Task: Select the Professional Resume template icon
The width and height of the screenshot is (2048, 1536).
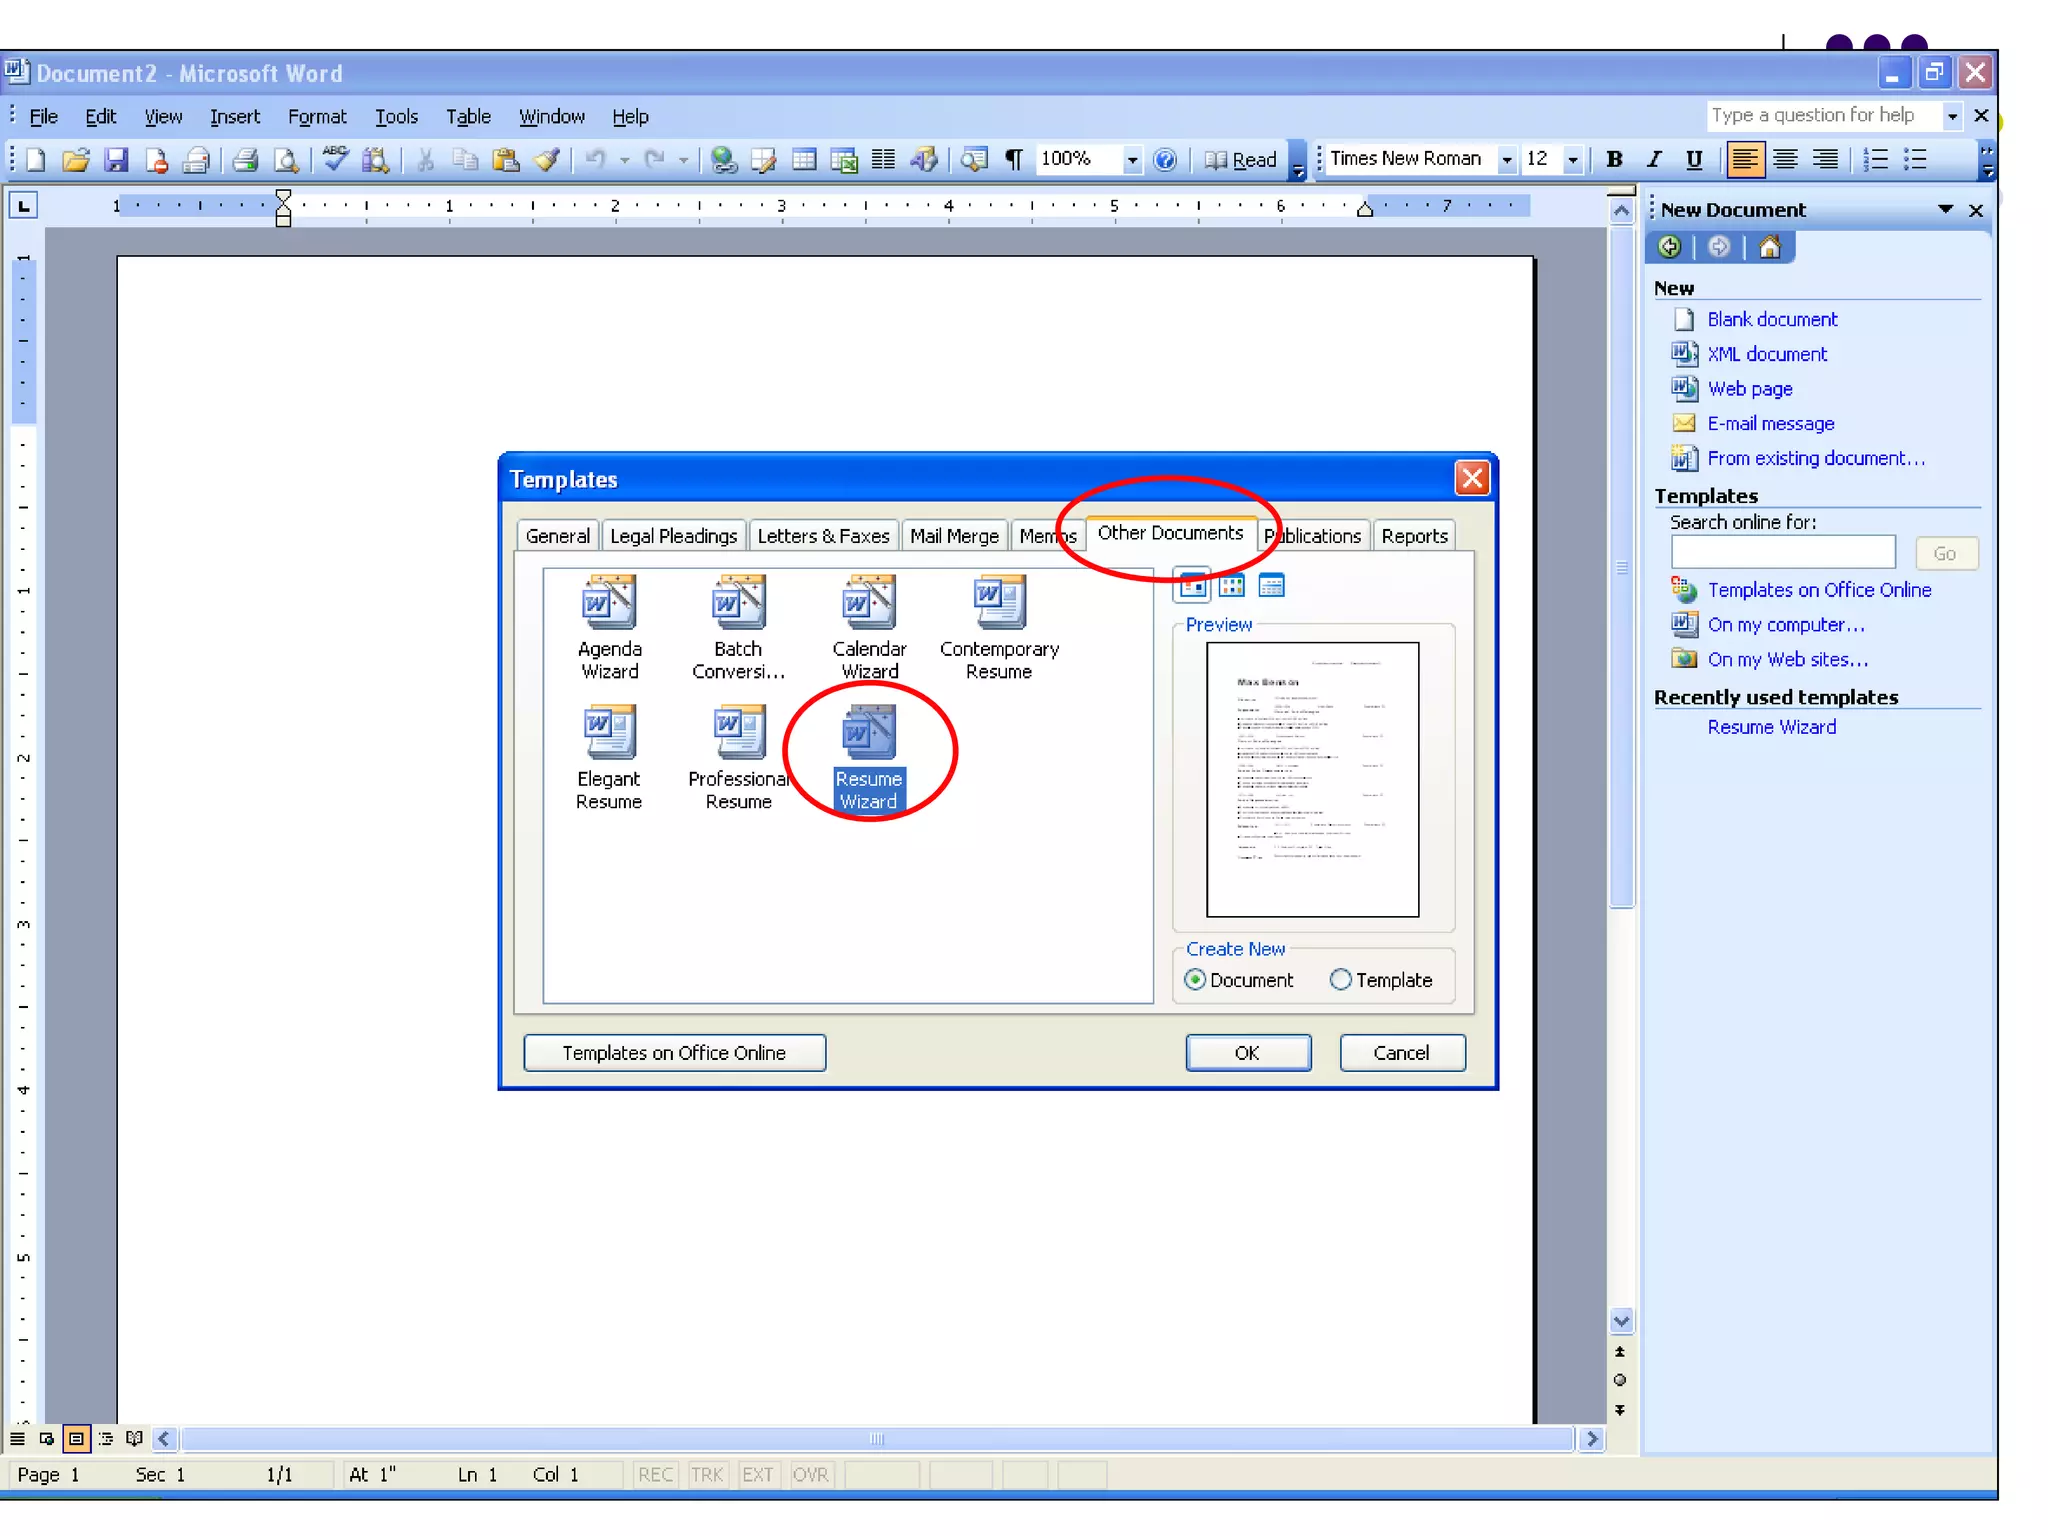Action: click(738, 733)
